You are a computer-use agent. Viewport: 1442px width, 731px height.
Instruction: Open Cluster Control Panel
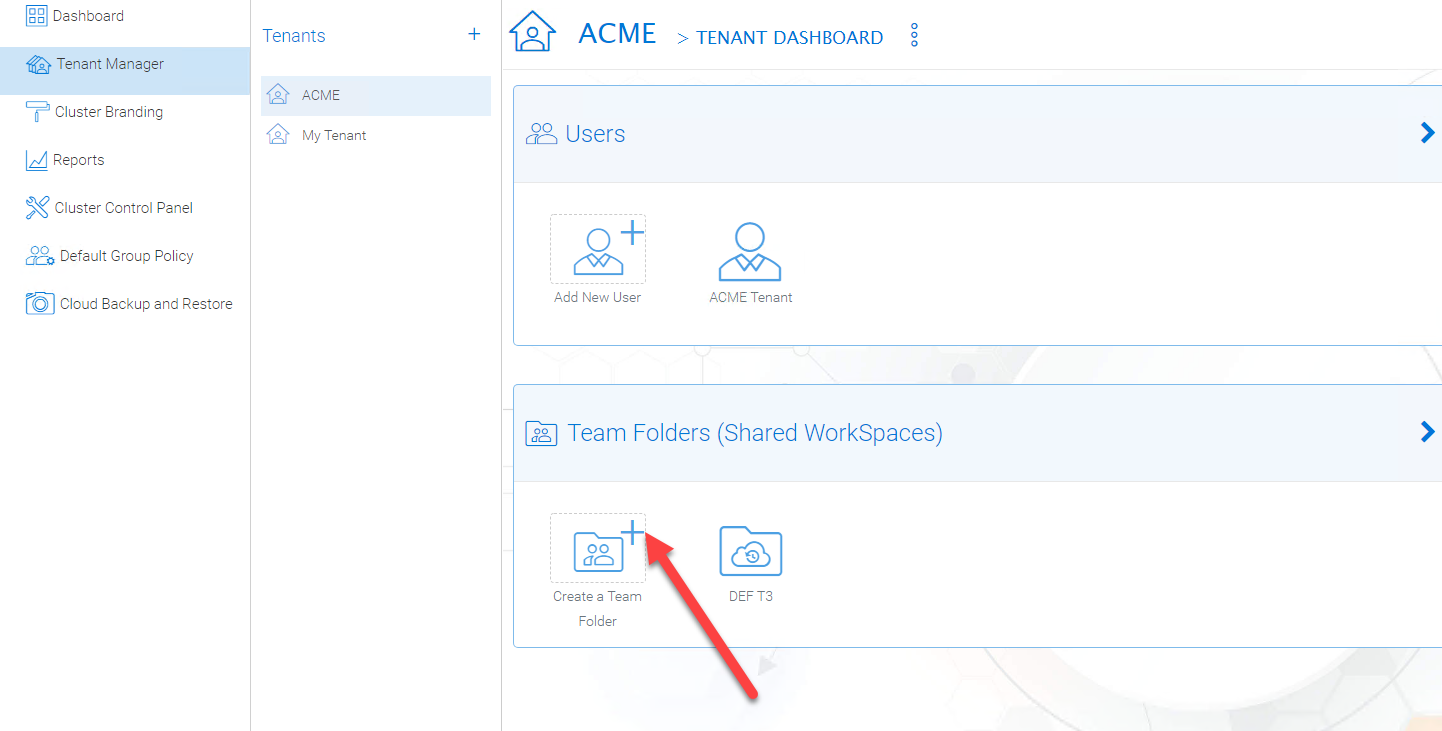click(x=125, y=208)
